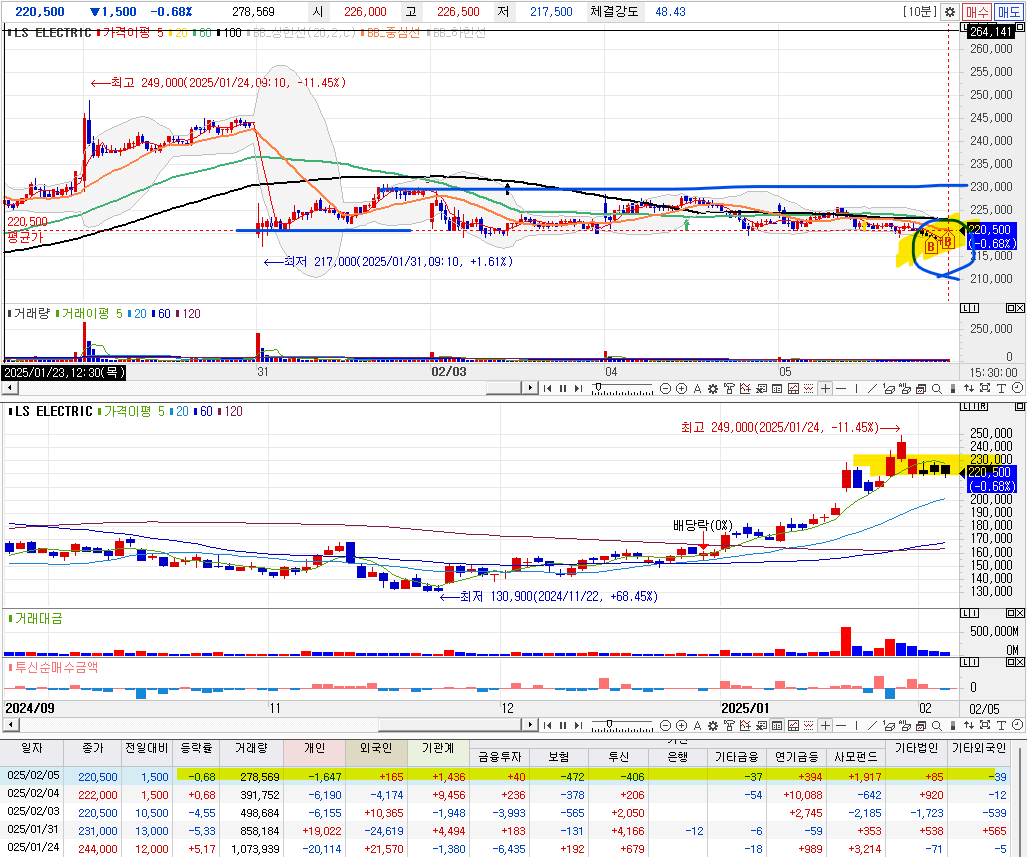Viewport: 1027px width, 857px height.
Task: Select vertical line tool in upper chart toolbar
Action: [x=856, y=389]
